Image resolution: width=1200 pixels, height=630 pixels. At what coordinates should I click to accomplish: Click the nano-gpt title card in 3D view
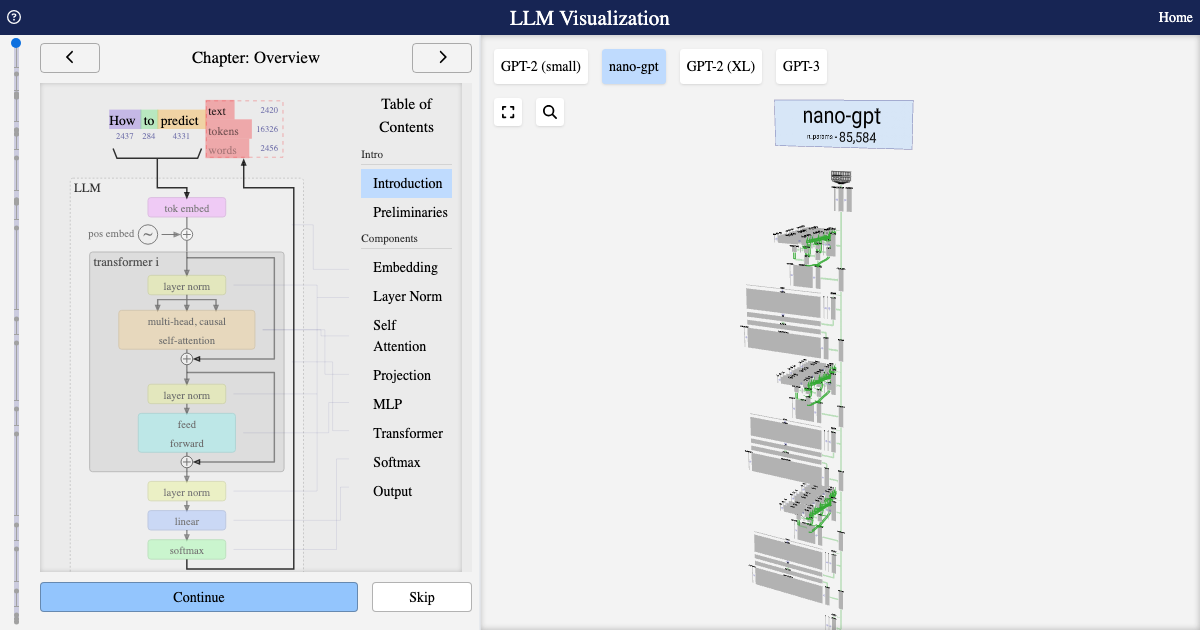click(x=843, y=124)
